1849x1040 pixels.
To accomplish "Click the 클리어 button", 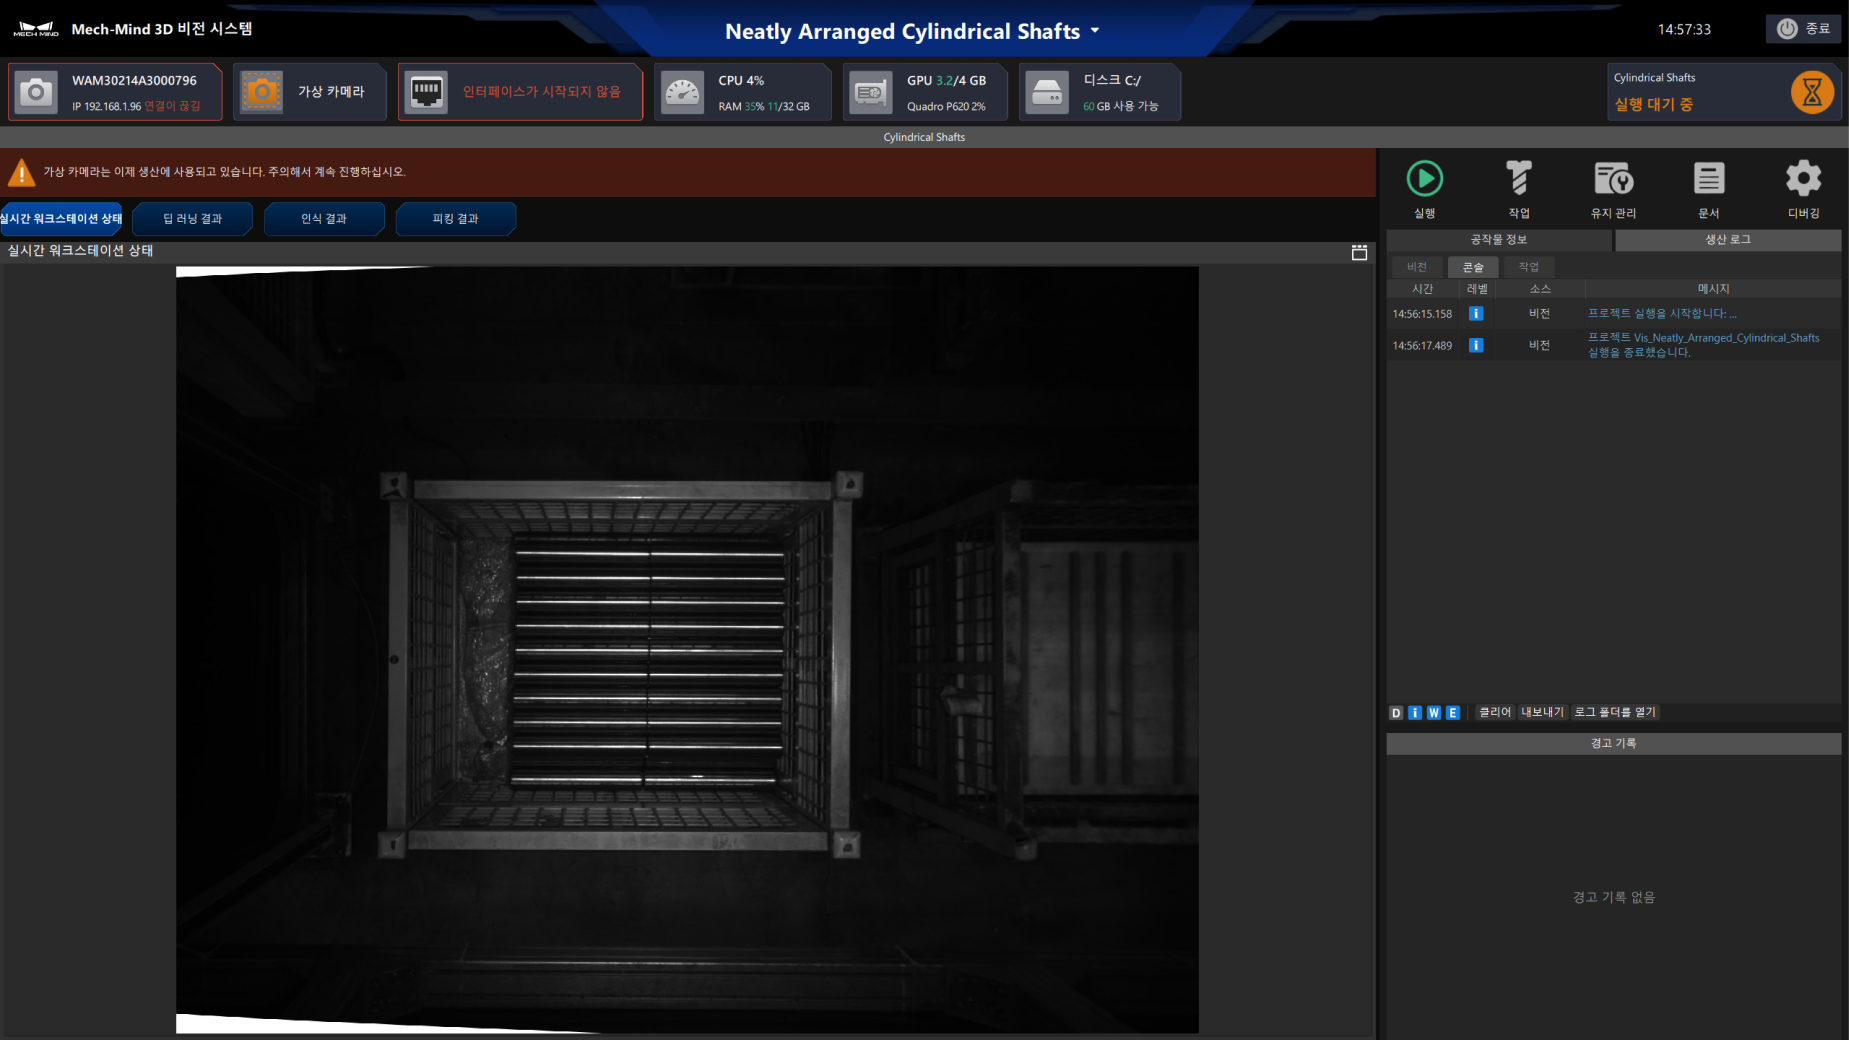I will 1495,713.
